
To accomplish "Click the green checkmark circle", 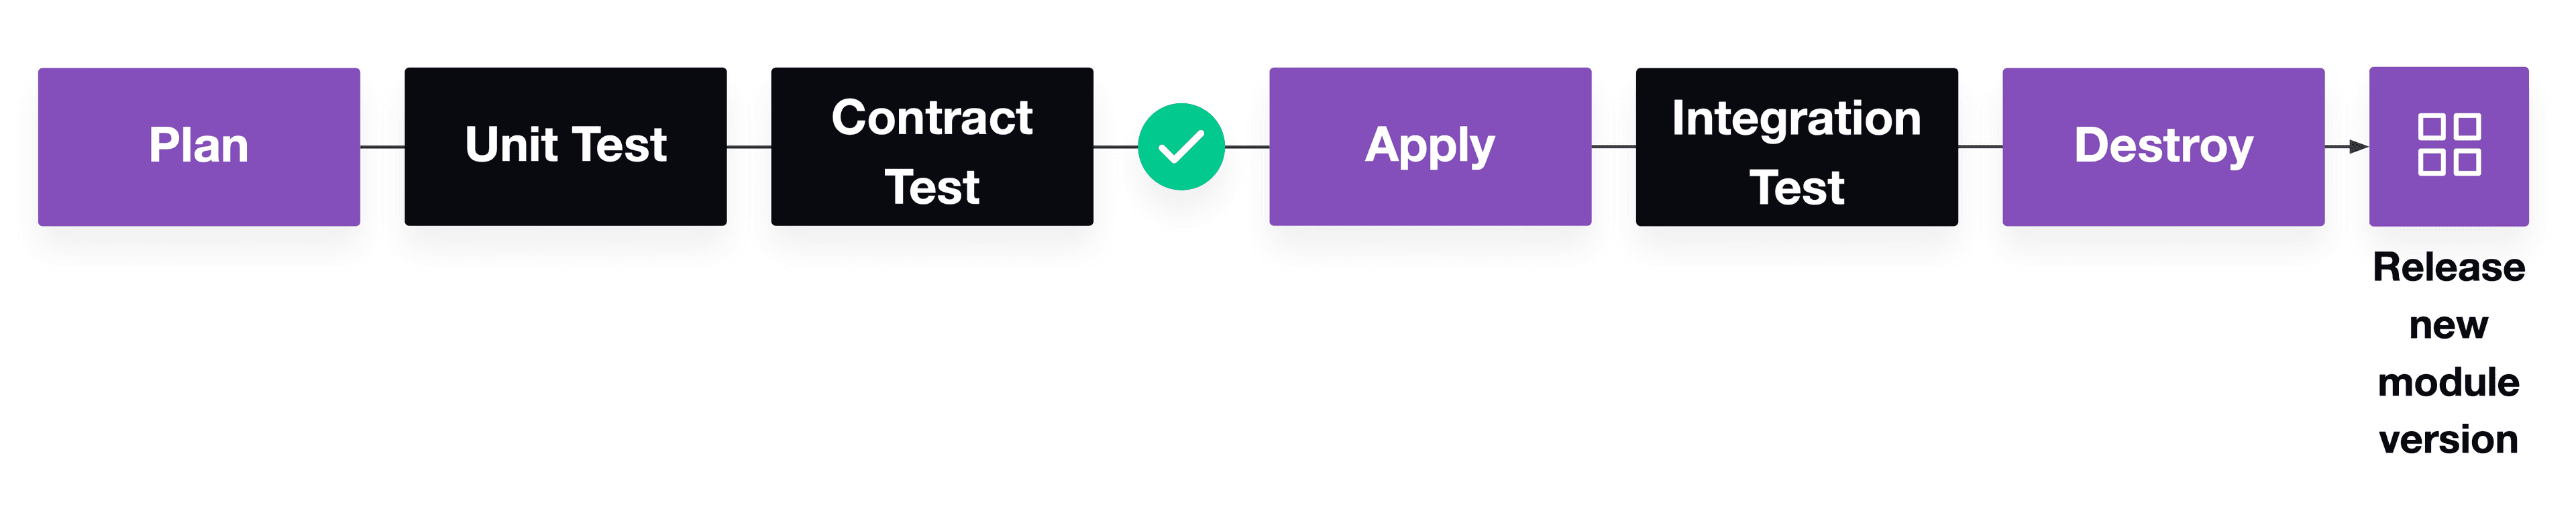I will [x=1181, y=147].
